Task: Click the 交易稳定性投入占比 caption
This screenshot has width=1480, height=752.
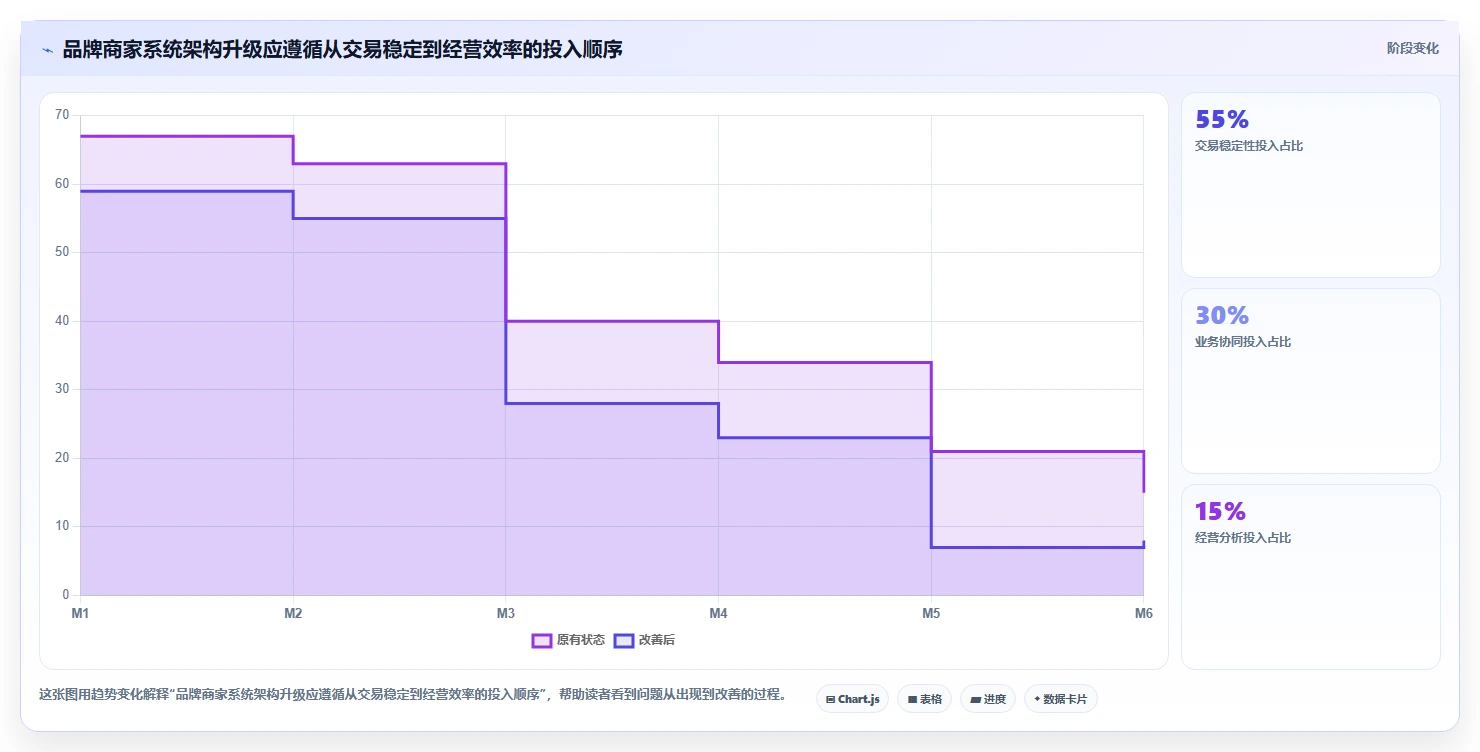Action: (x=1249, y=146)
